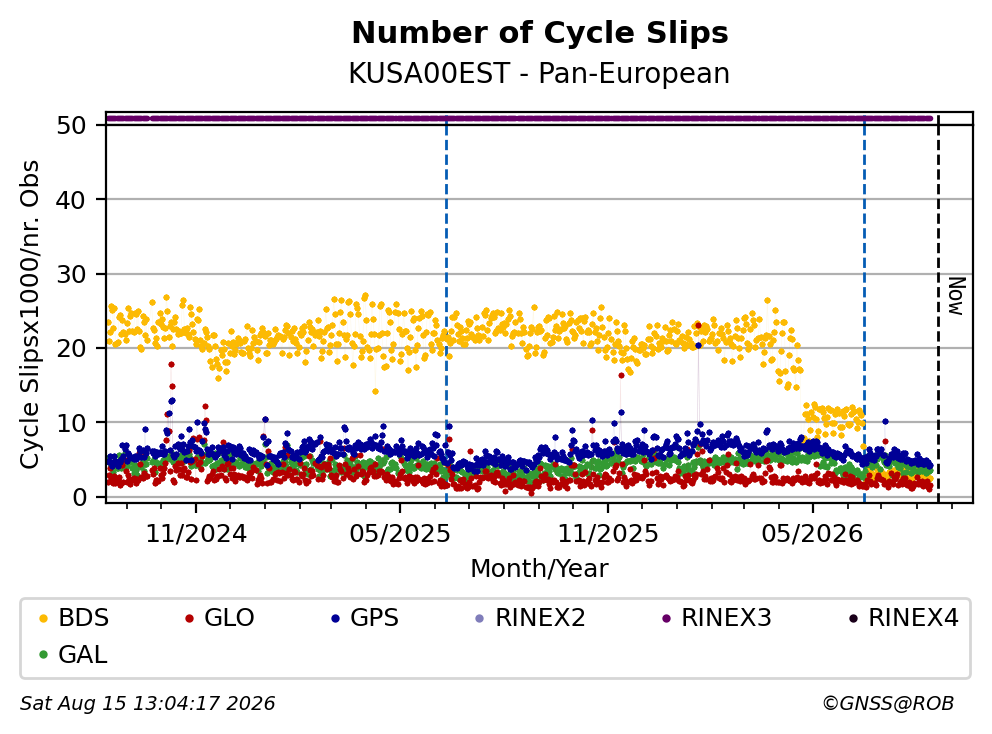Viewport: 992px width, 734px height.
Task: Click the GAL legend marker dot
Action: pos(43,655)
